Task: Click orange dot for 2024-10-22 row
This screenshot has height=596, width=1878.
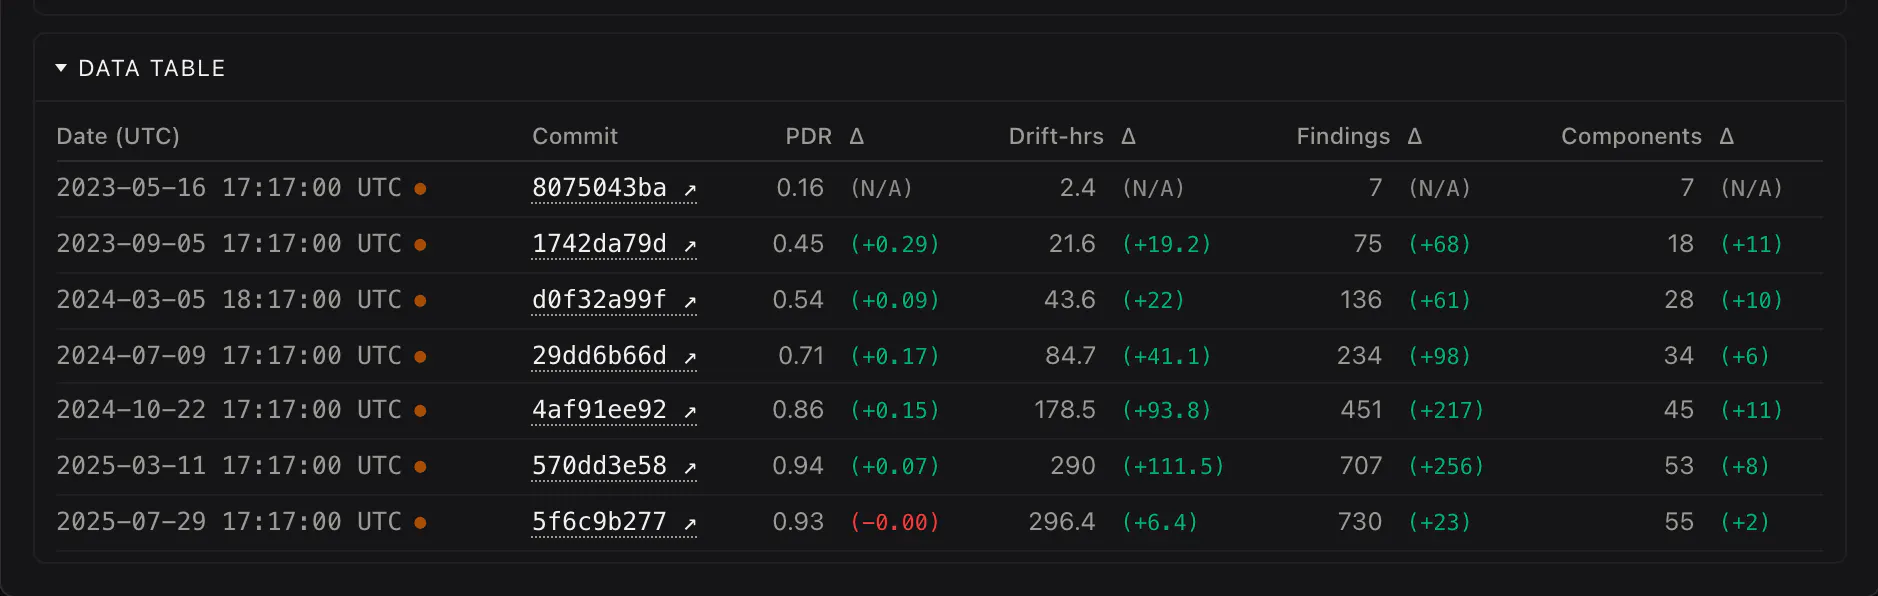Action: (420, 411)
